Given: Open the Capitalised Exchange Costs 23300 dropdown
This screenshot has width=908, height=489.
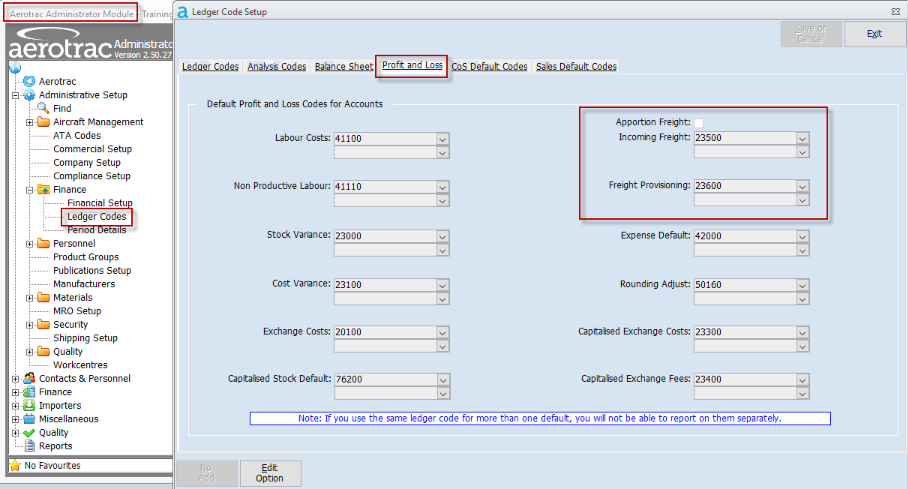Looking at the screenshot, I should pos(802,333).
